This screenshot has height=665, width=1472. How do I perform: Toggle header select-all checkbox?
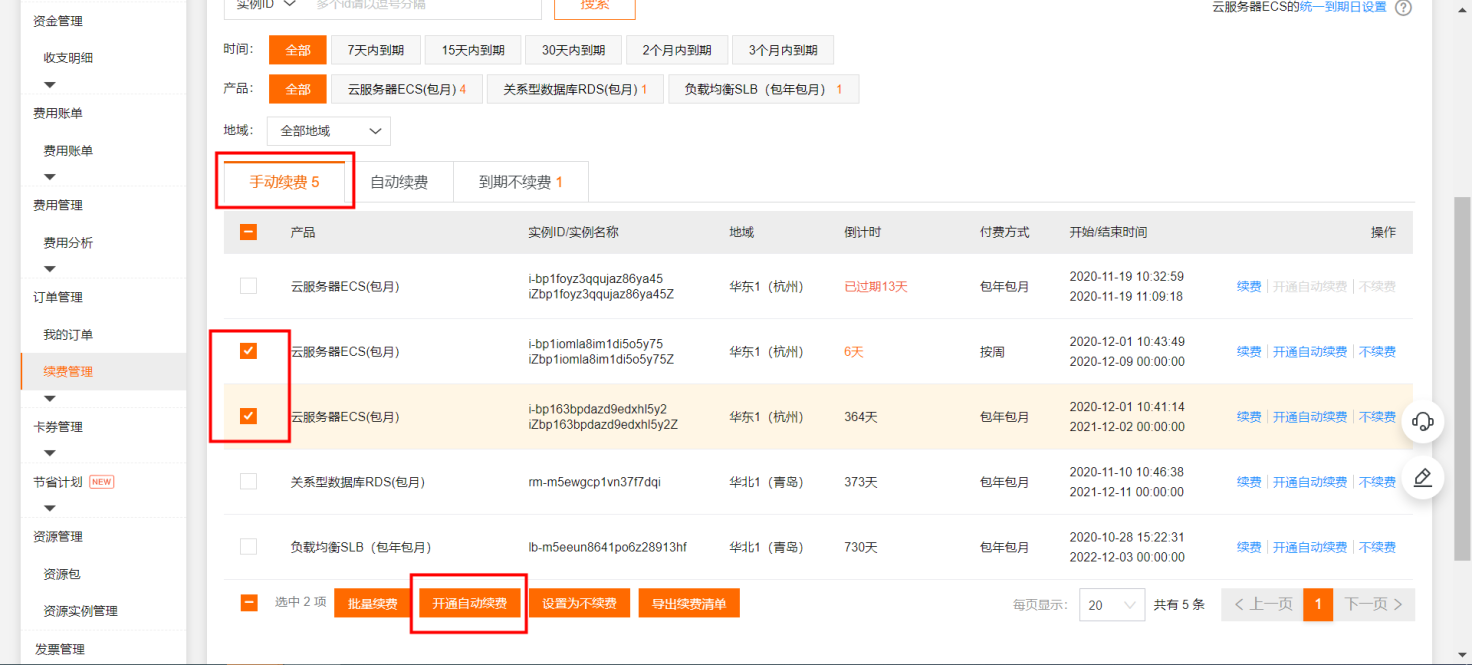249,232
